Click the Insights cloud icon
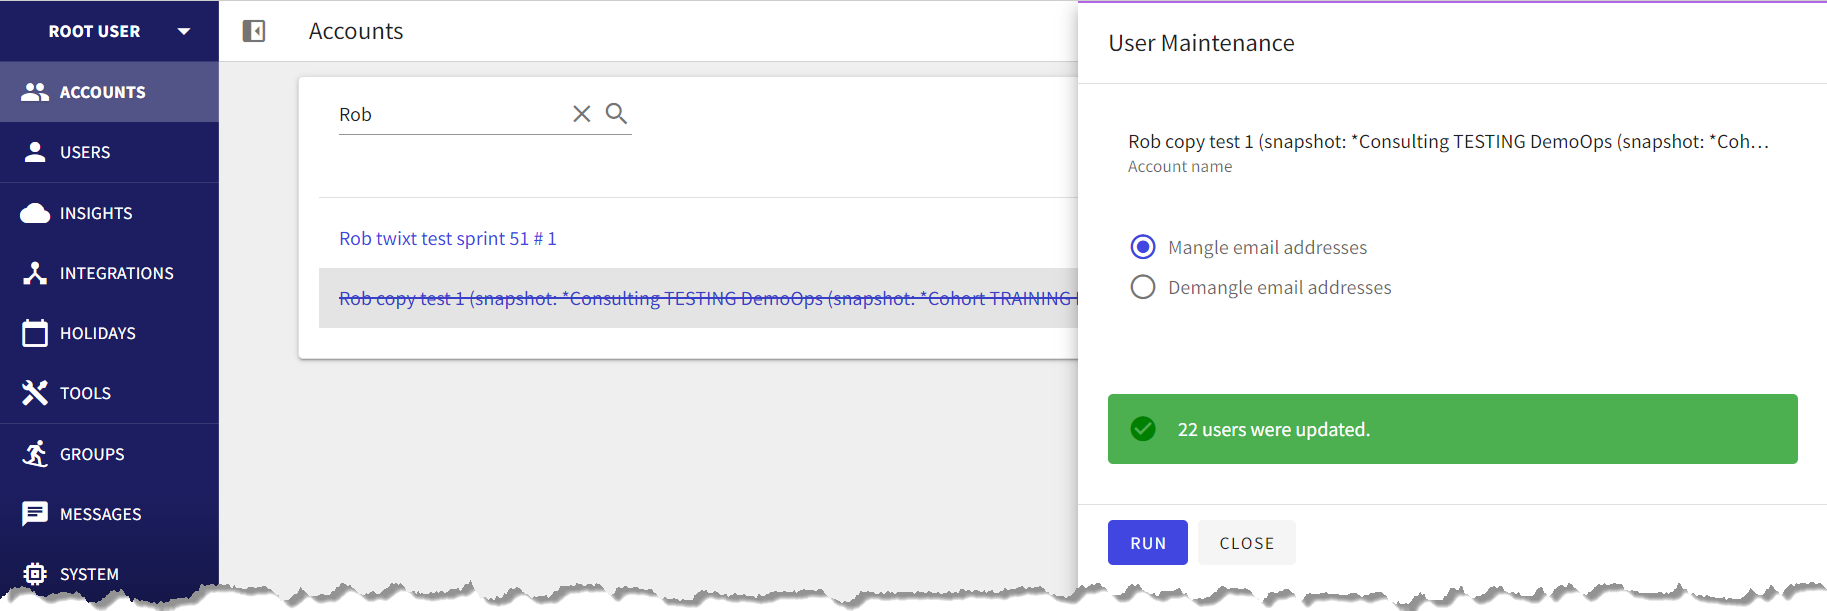Viewport: 1827px width, 611px height. pyautogui.click(x=35, y=213)
